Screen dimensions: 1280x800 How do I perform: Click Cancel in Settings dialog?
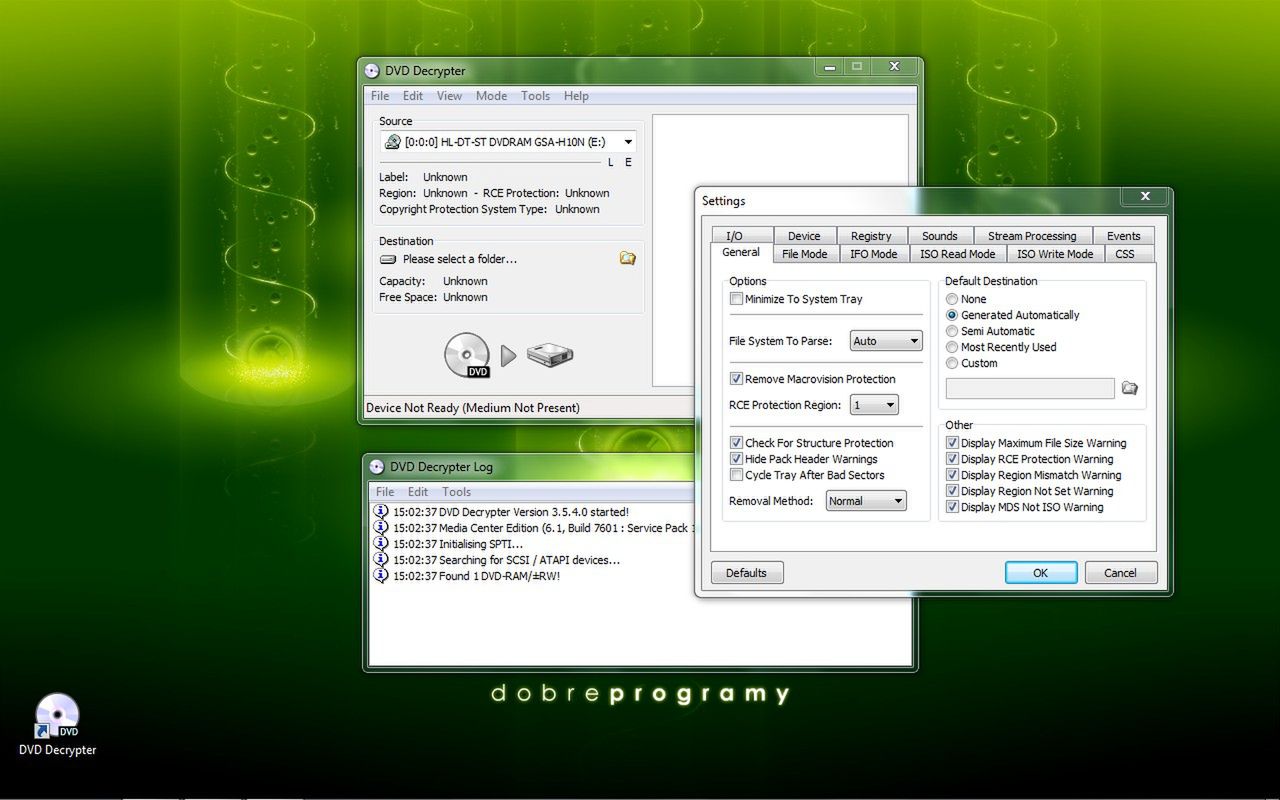point(1120,573)
